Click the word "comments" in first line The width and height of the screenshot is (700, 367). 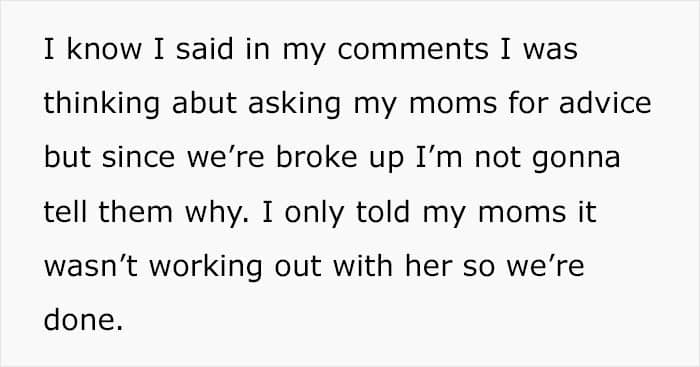(x=412, y=50)
